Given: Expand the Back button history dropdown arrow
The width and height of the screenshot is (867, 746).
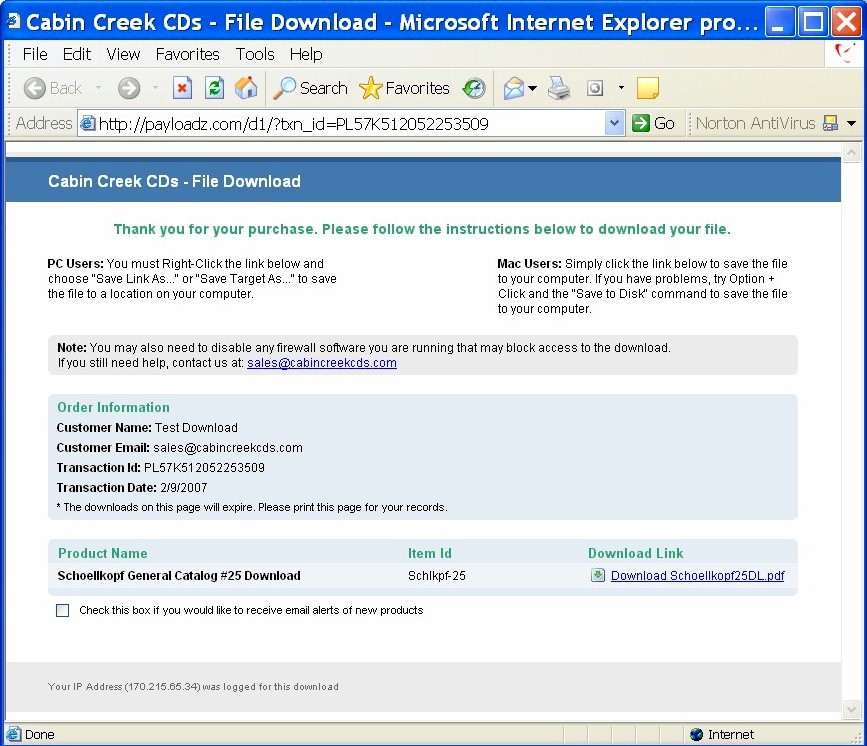Looking at the screenshot, I should (x=98, y=87).
